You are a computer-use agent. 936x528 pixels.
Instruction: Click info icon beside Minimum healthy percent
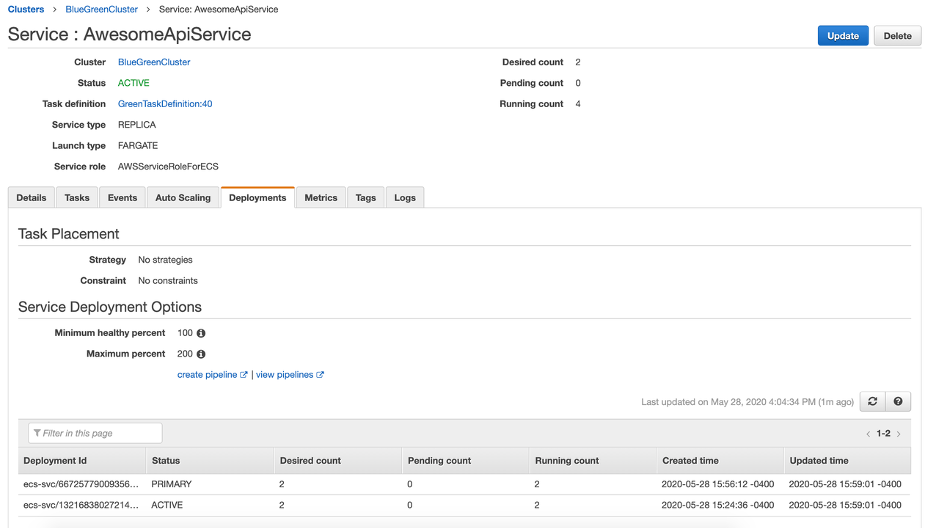tap(201, 333)
